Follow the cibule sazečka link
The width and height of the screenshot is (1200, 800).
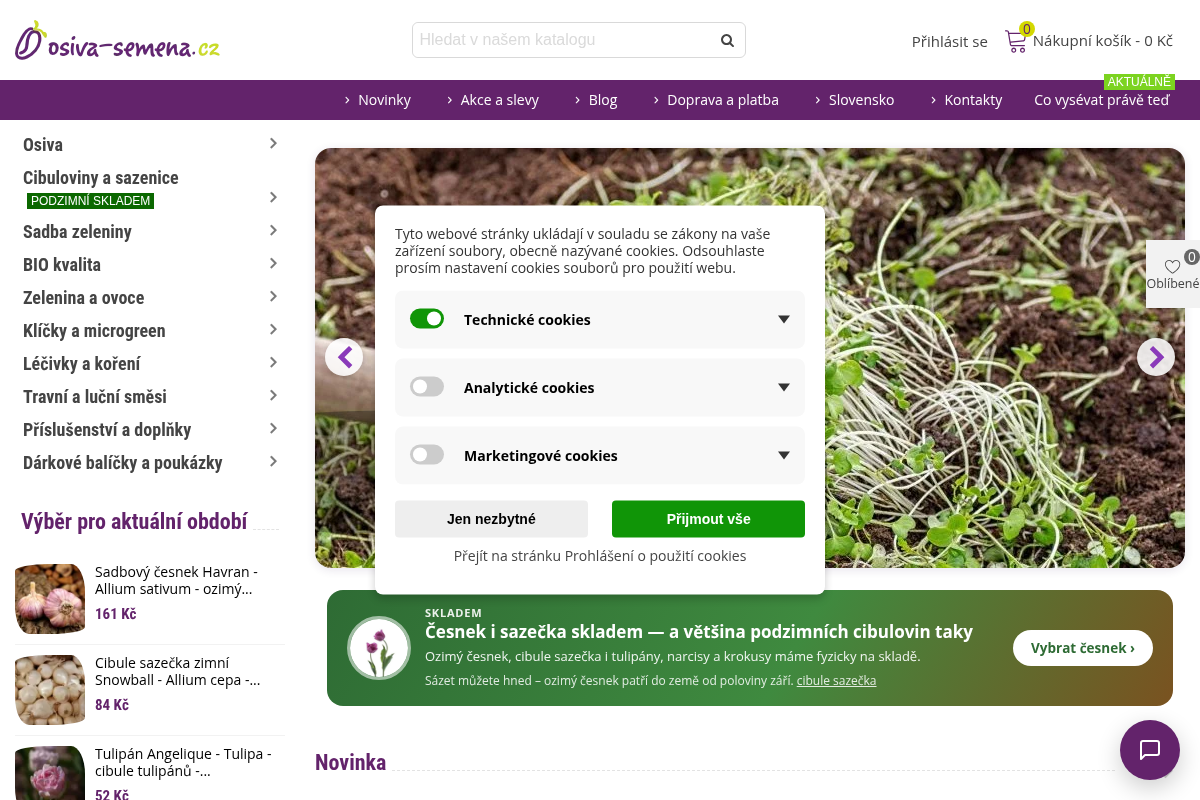pos(836,680)
